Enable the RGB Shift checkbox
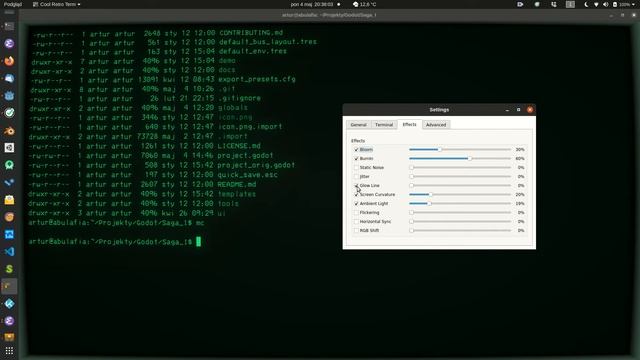The height and width of the screenshot is (360, 640). (x=356, y=231)
